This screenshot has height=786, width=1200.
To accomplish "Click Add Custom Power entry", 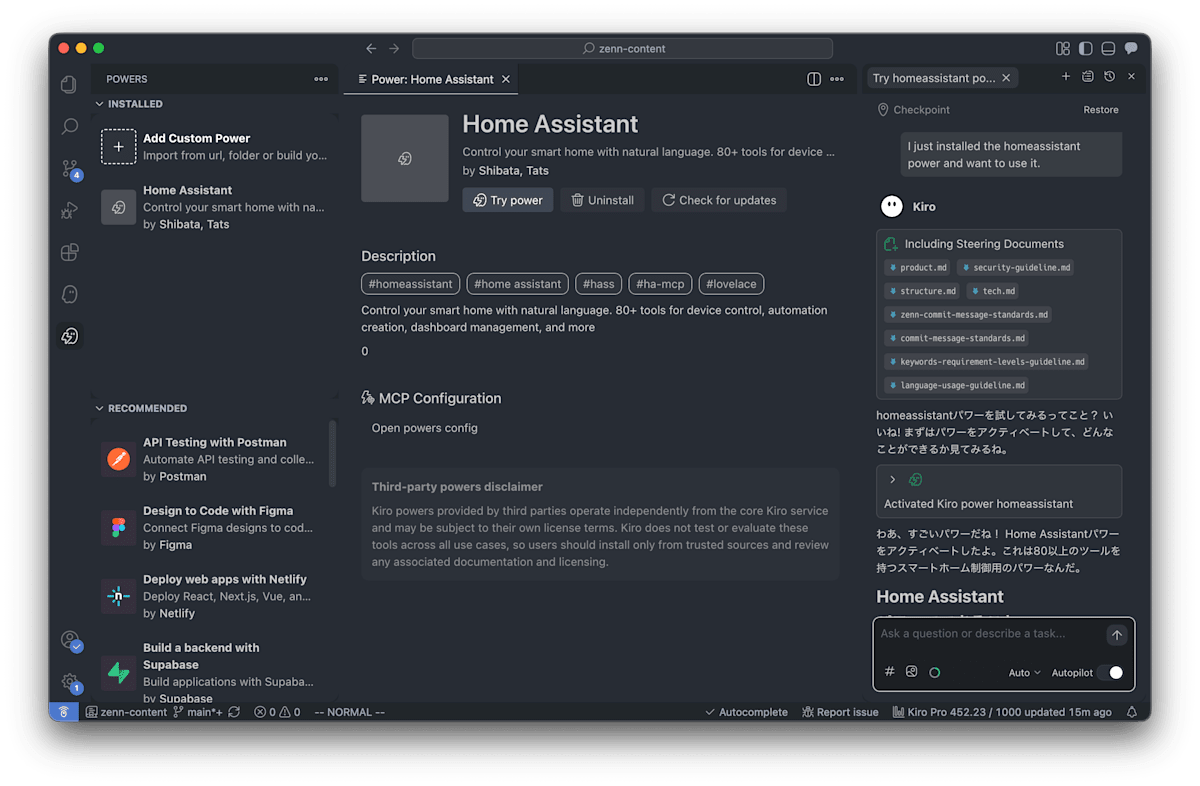I will tap(215, 146).
